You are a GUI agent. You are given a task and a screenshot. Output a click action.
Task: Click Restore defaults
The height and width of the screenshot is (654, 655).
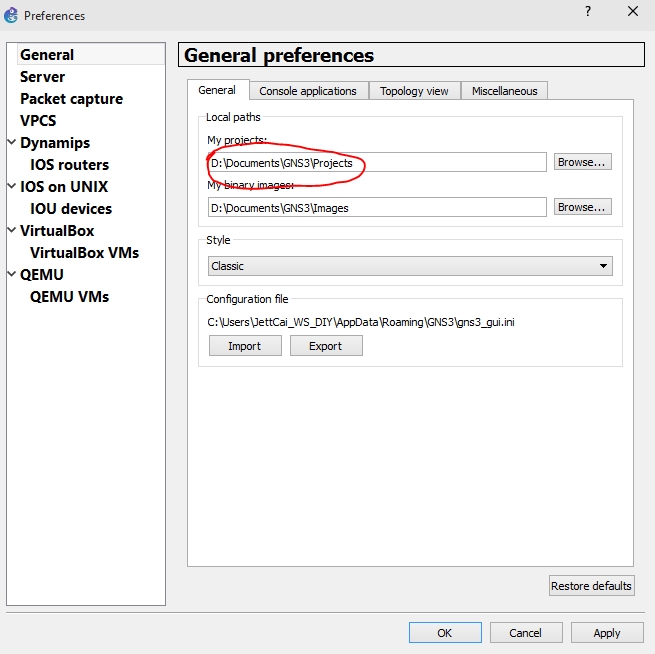click(592, 586)
